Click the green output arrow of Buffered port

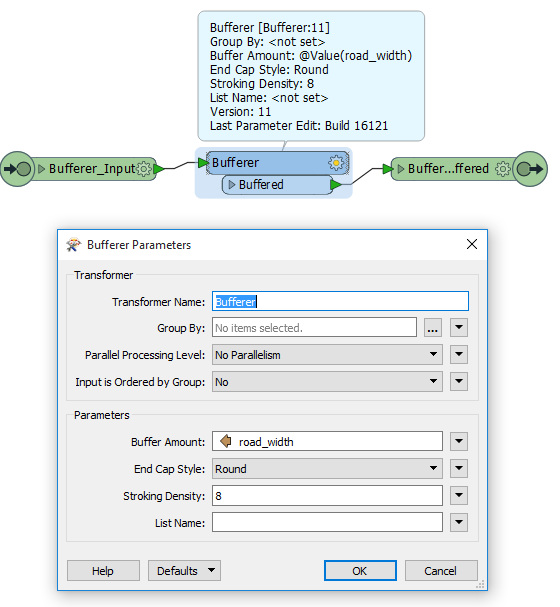pyautogui.click(x=336, y=185)
